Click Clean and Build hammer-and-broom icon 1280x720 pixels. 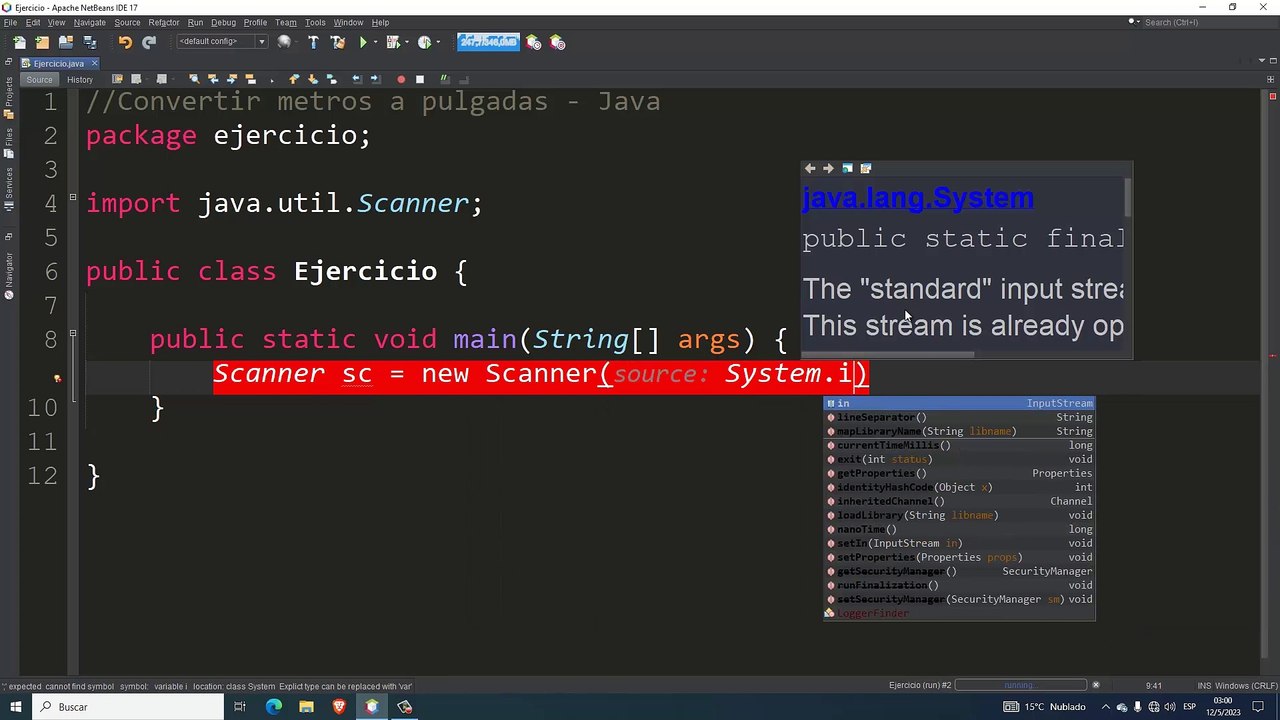337,42
